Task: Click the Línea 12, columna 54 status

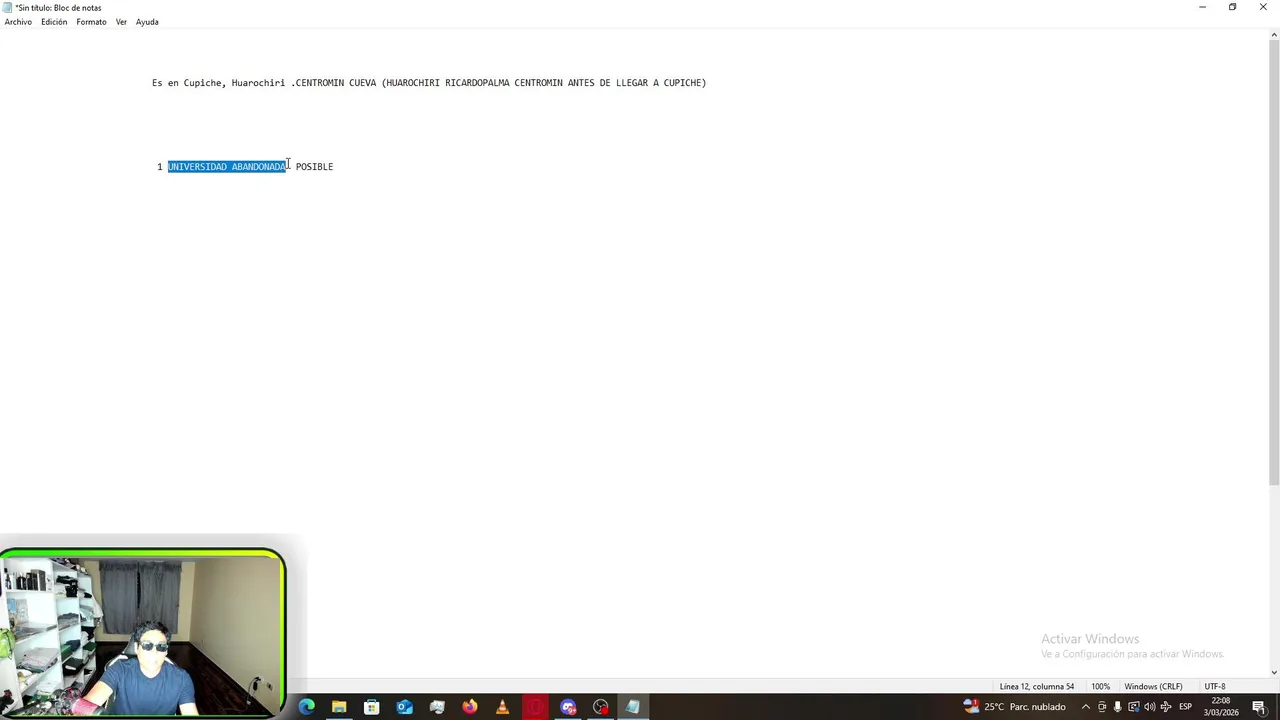Action: point(1037,687)
